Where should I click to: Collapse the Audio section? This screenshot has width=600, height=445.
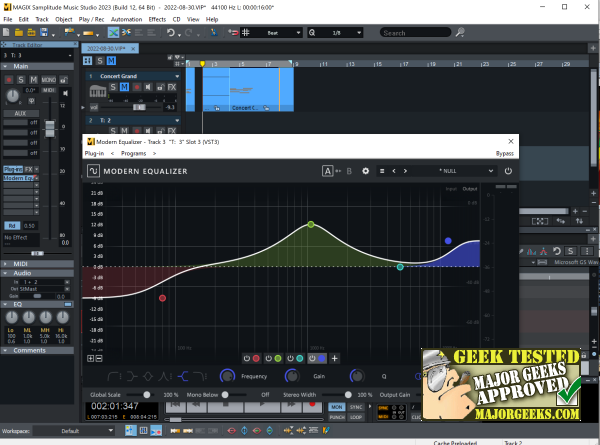click(x=5, y=273)
